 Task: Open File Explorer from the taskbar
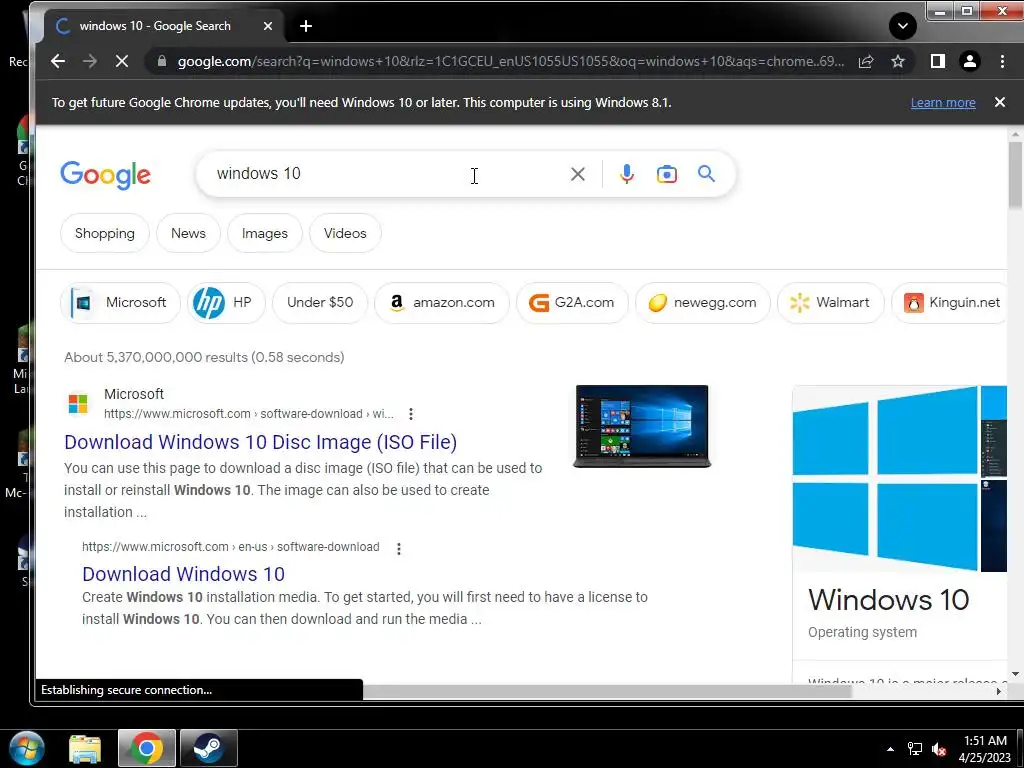pyautogui.click(x=85, y=748)
